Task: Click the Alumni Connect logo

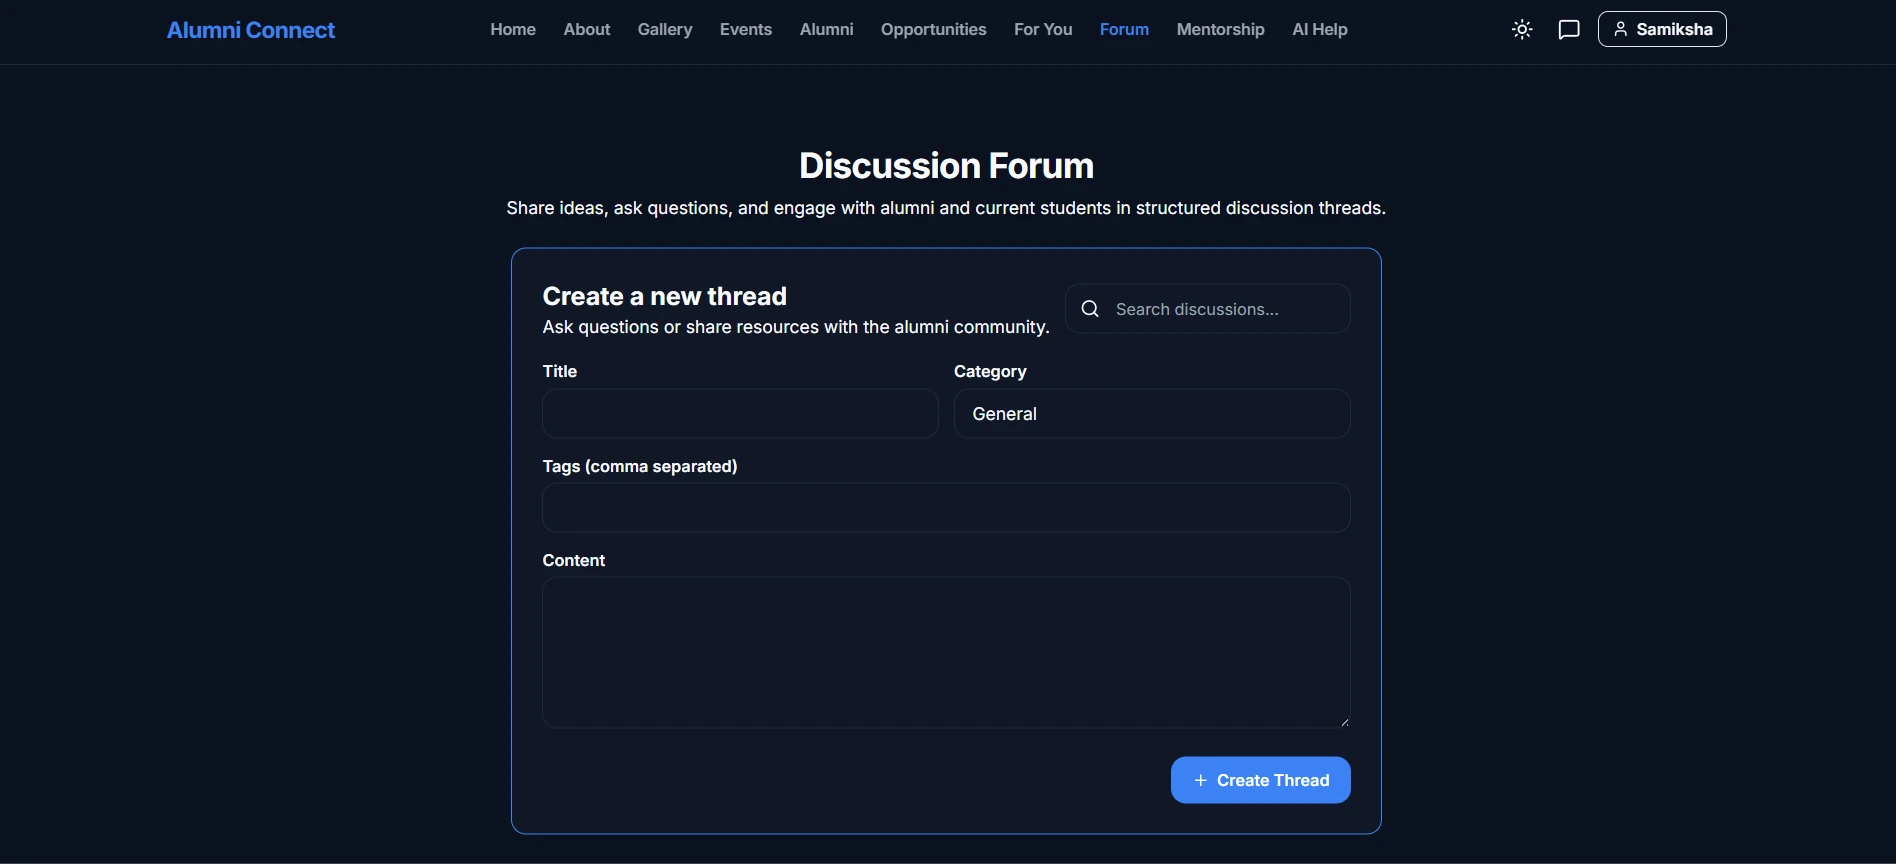Action: (x=251, y=30)
